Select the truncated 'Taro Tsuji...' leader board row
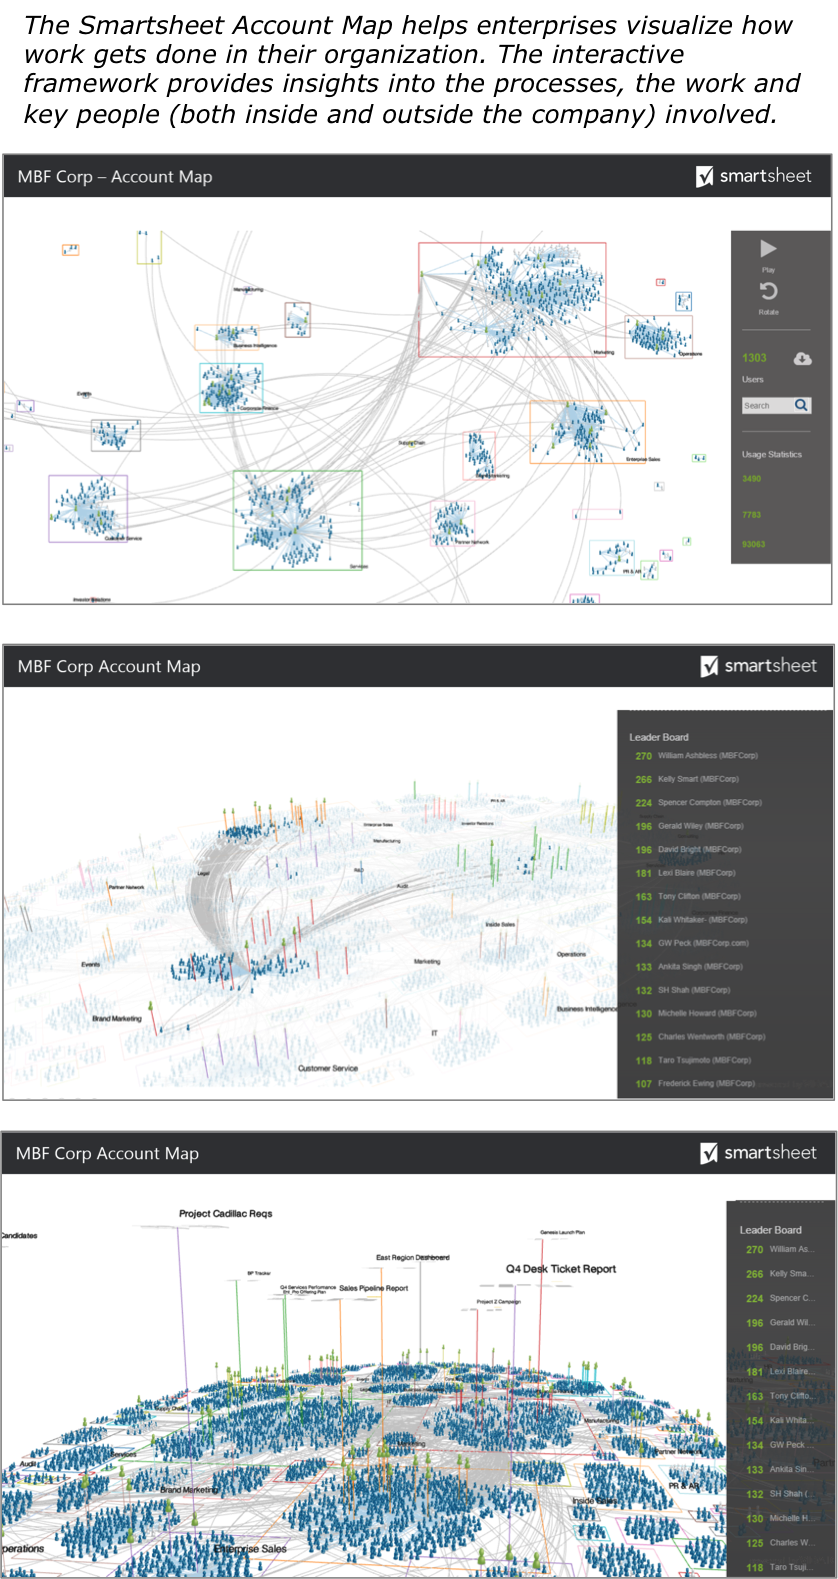The image size is (838, 1579). pyautogui.click(x=779, y=1567)
